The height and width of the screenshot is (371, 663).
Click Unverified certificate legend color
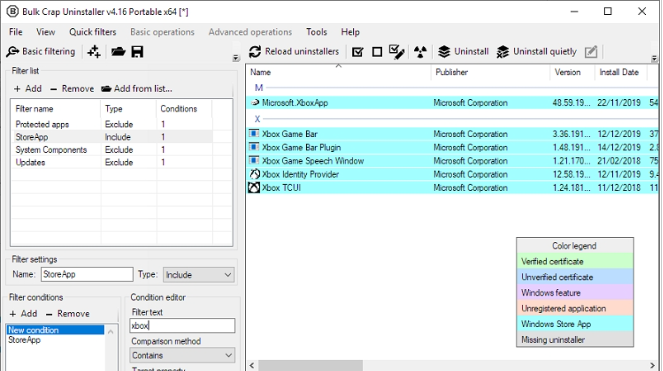(x=575, y=277)
